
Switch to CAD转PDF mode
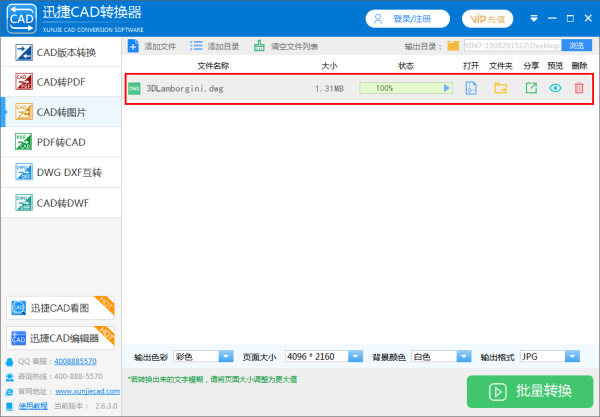(x=61, y=82)
